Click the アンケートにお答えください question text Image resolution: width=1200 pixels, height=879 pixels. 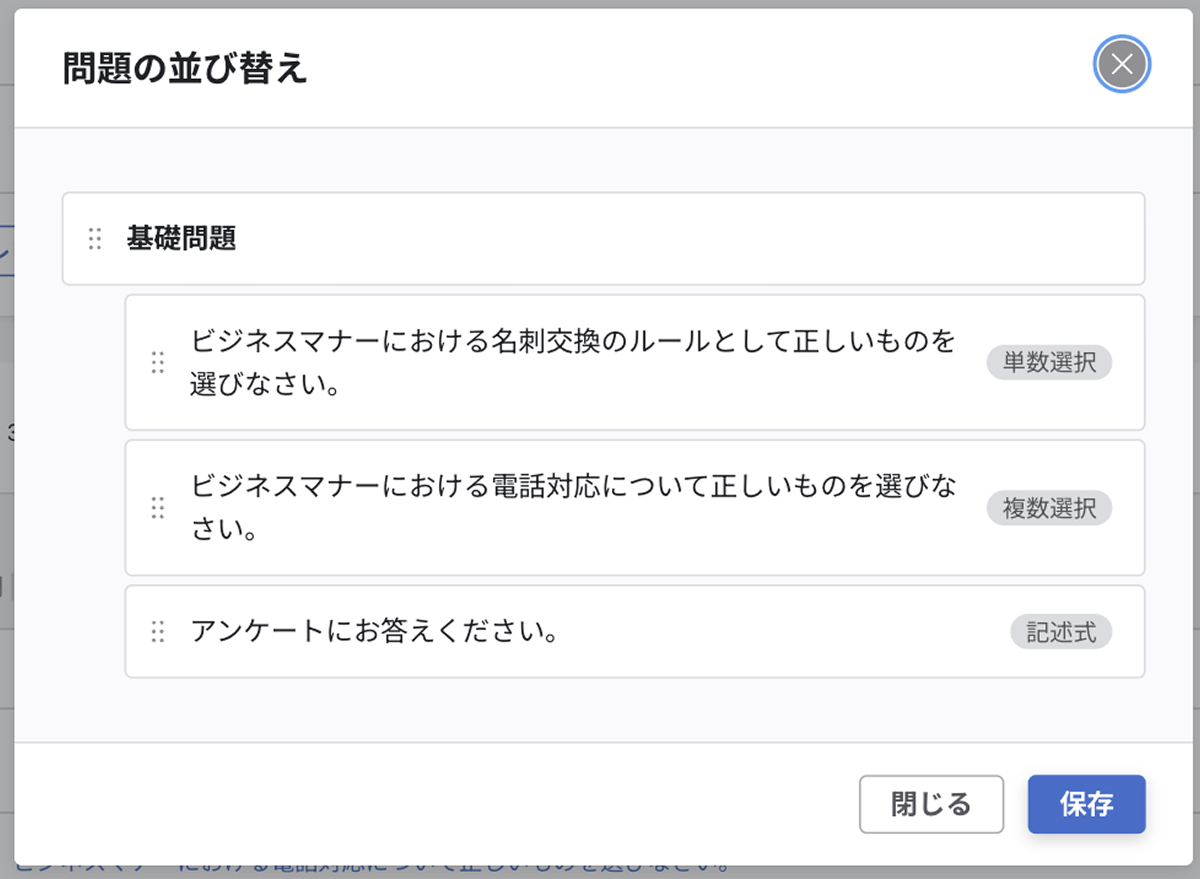coord(375,632)
